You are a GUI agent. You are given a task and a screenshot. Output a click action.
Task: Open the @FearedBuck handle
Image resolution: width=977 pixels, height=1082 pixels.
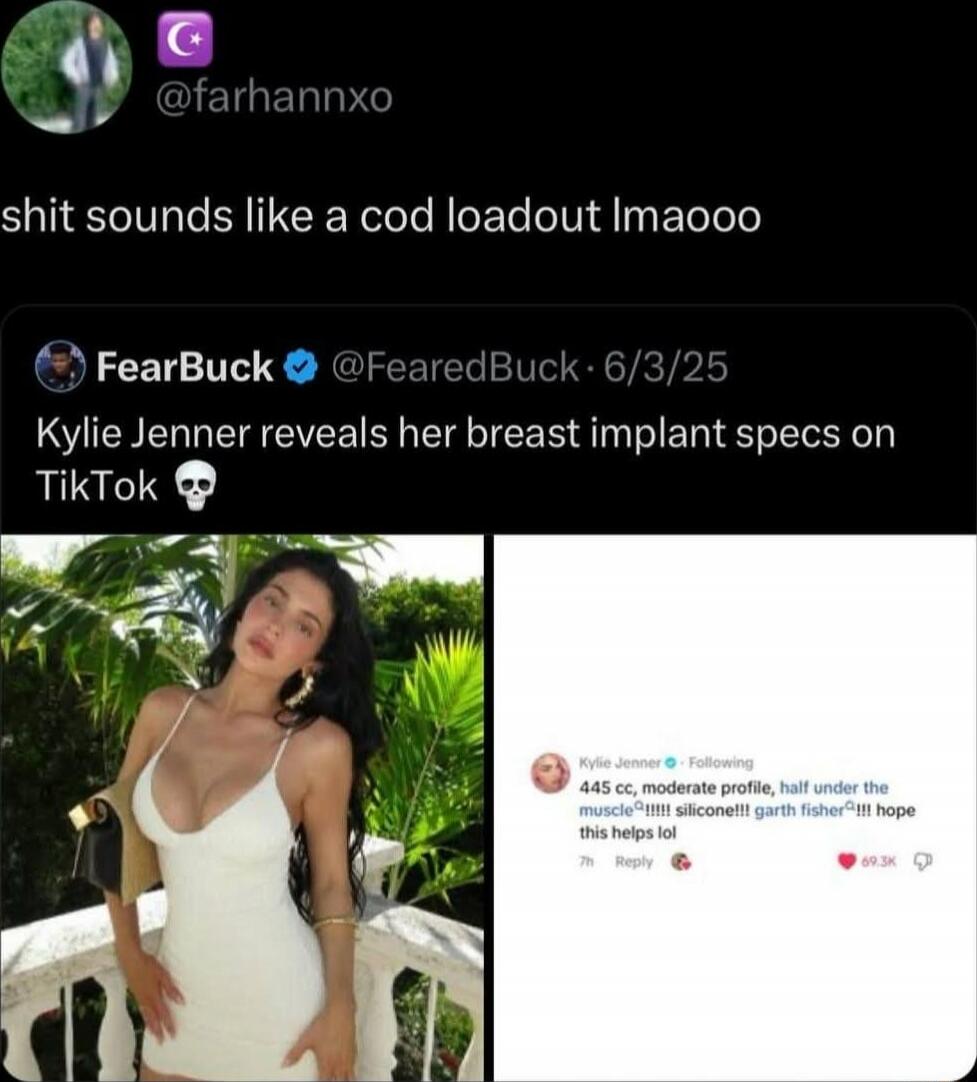[455, 366]
